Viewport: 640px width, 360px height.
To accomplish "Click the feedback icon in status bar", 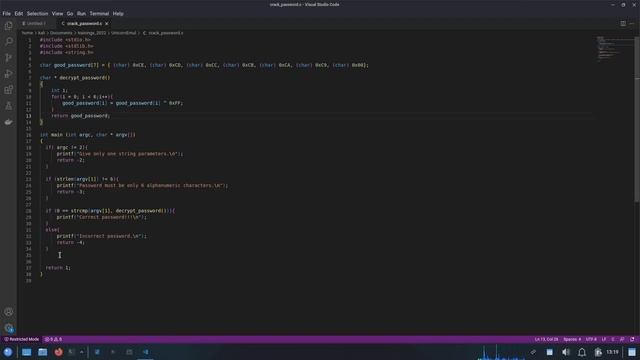I will pyautogui.click(x=622, y=339).
